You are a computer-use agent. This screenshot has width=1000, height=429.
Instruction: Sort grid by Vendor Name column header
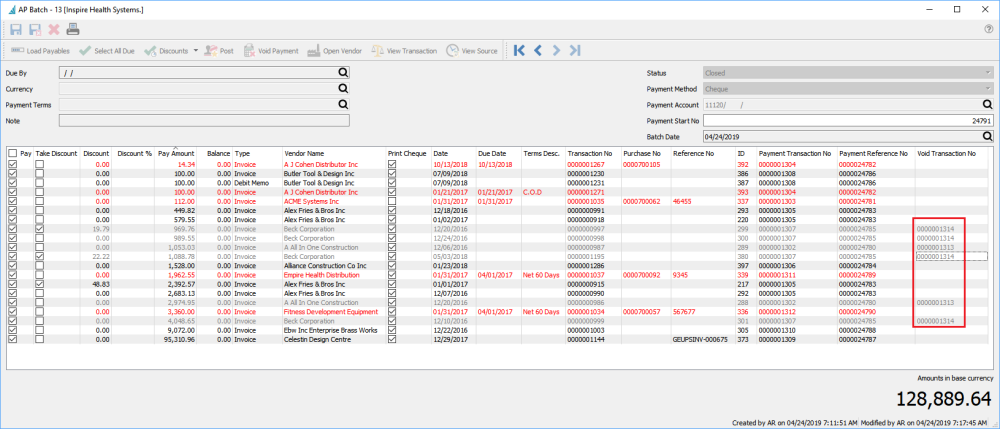coord(305,154)
